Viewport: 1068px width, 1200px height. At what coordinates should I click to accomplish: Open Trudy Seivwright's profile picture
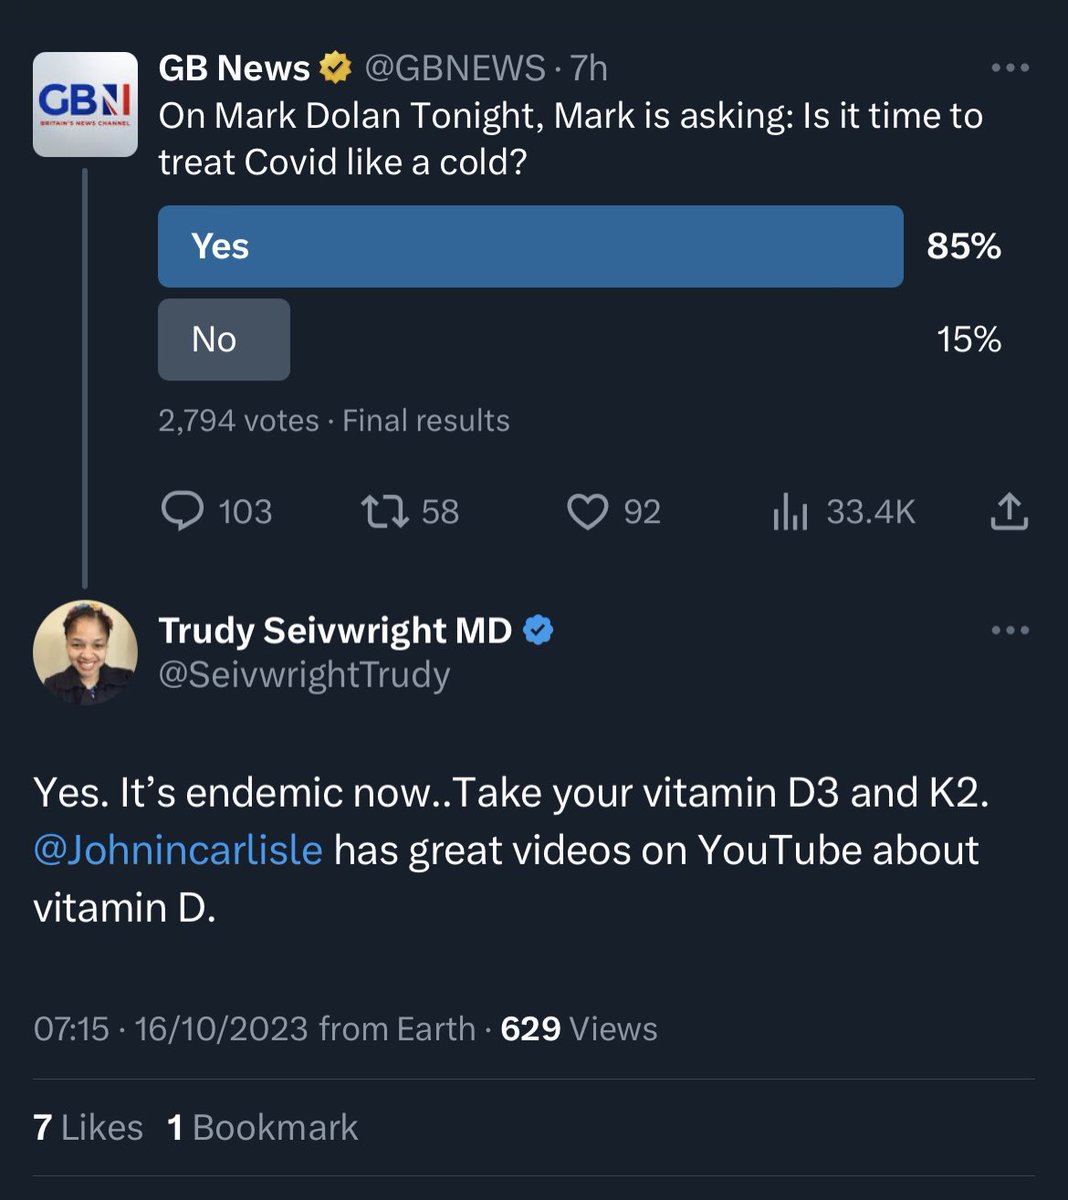(x=85, y=652)
